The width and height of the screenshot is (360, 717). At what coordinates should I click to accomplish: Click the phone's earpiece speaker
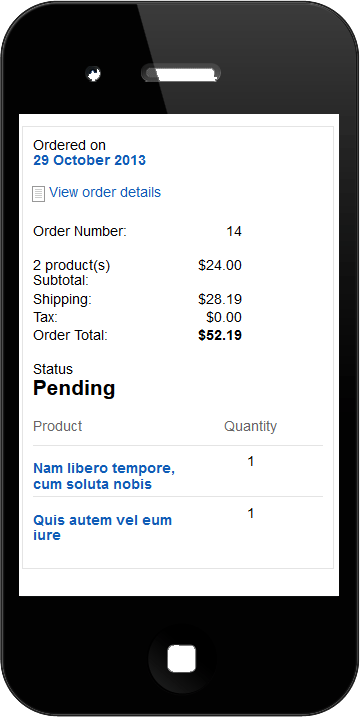pyautogui.click(x=181, y=73)
